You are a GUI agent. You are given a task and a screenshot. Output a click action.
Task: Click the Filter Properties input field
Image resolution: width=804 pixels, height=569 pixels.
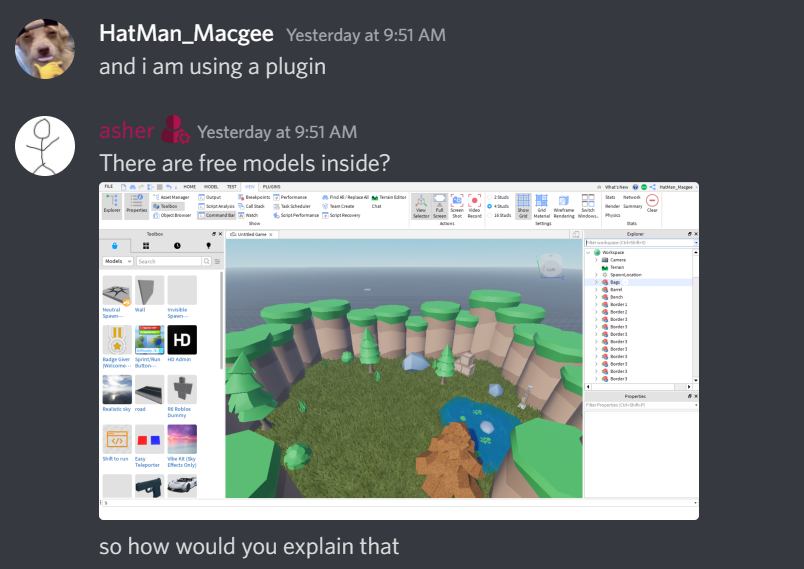(640, 405)
